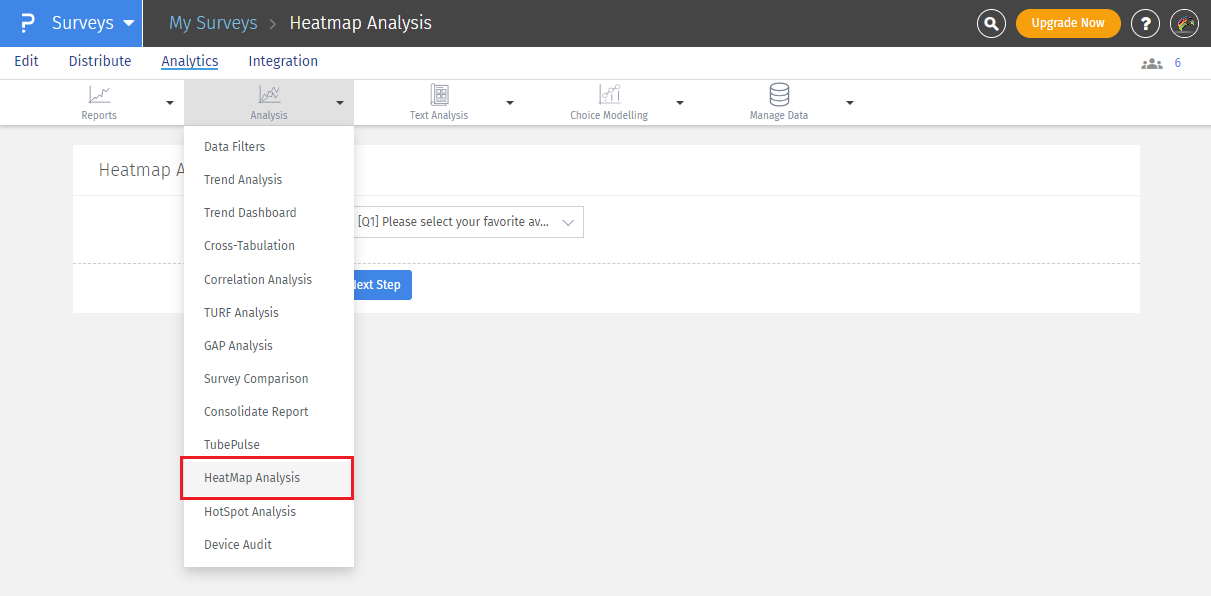
Task: Expand the Surveys product dropdown
Action: pos(128,23)
